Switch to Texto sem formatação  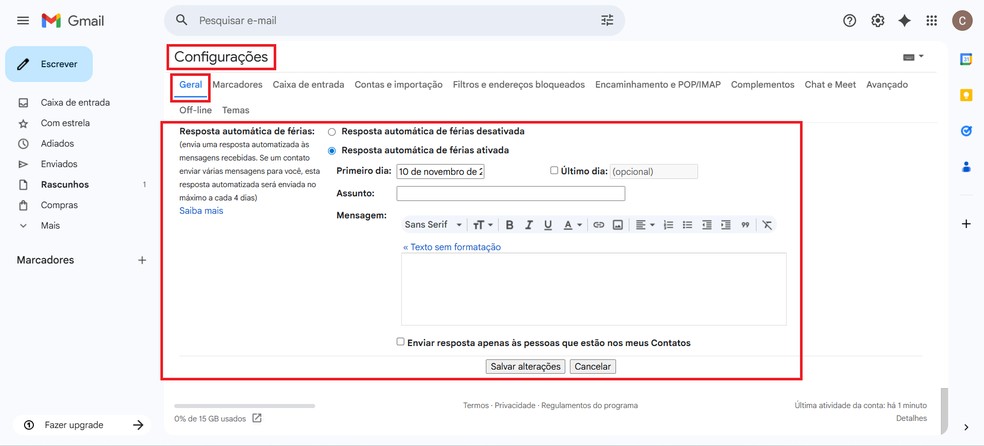coord(452,247)
